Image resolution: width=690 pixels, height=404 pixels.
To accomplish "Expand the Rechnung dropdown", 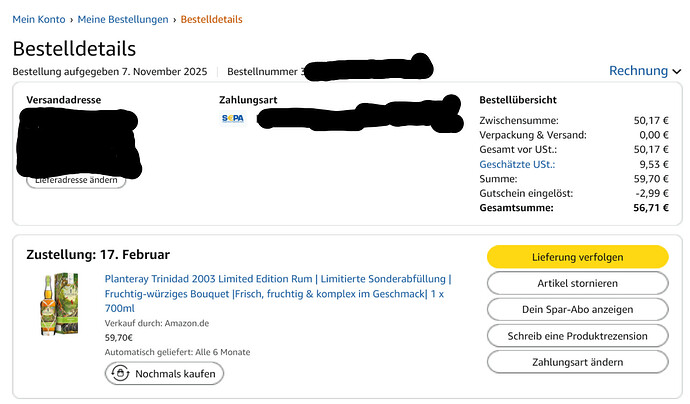I will tap(638, 71).
